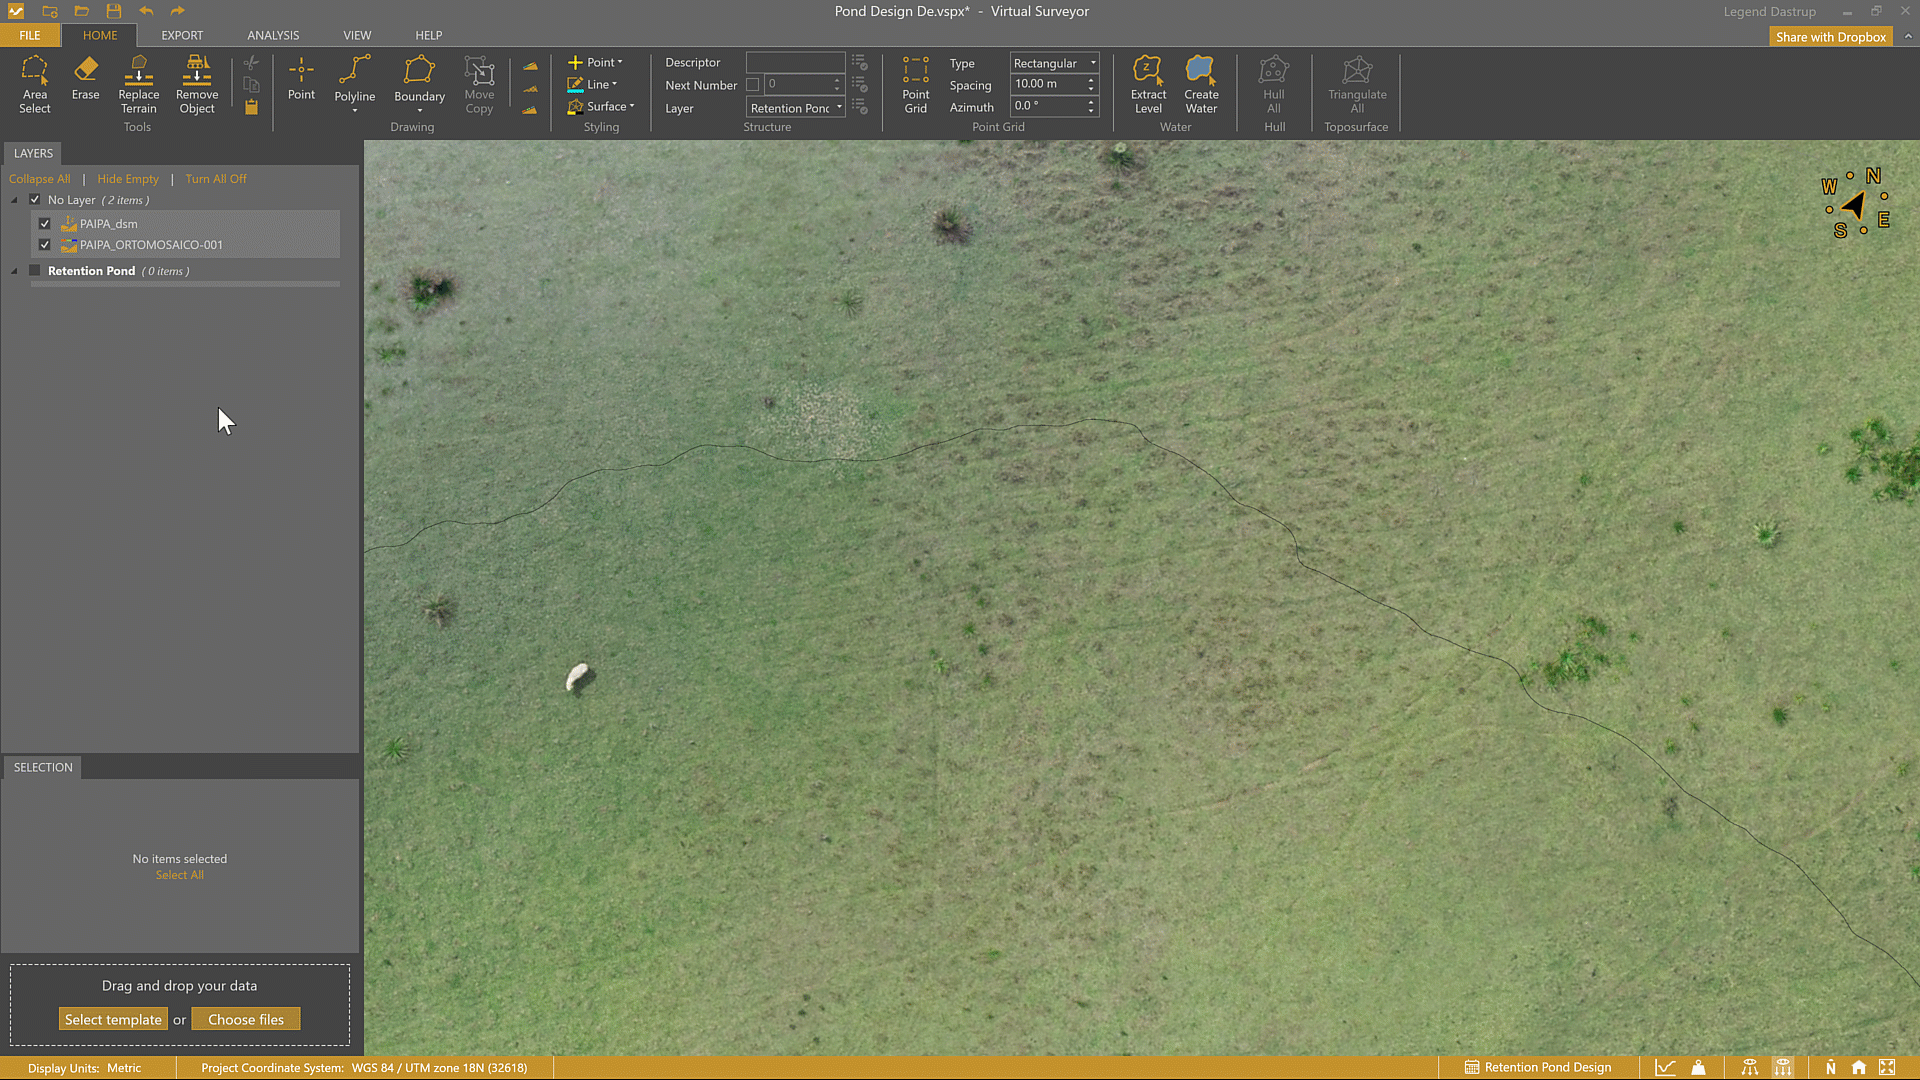Toggle visibility of PAIPA_dsm layer
This screenshot has height=1080, width=1920.
pos(45,224)
